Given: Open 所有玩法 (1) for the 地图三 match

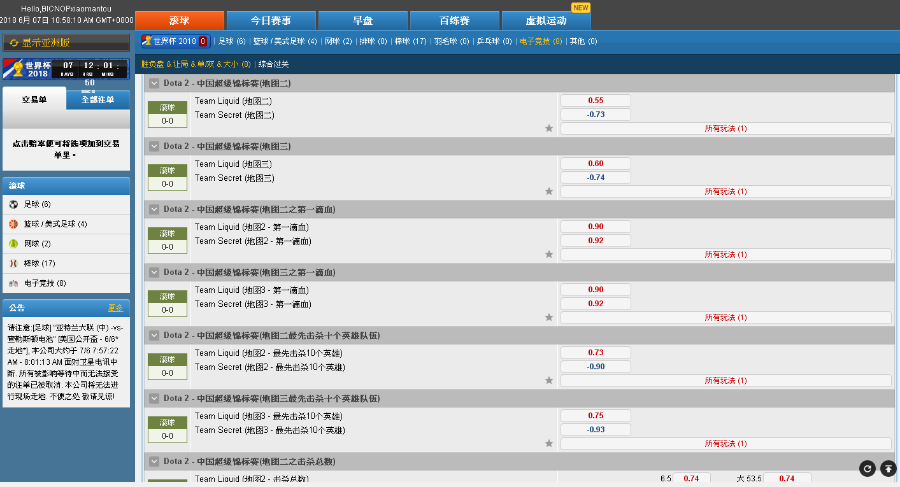Looking at the screenshot, I should [726, 192].
